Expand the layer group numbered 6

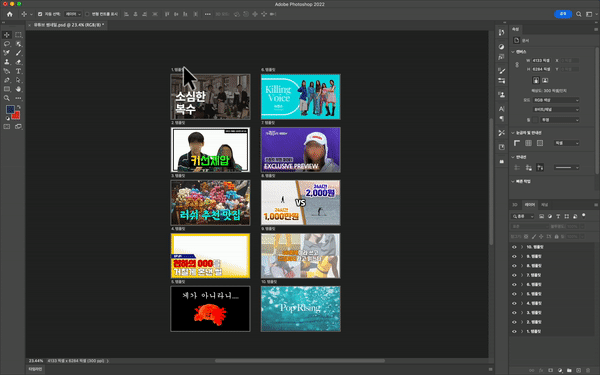coord(522,284)
